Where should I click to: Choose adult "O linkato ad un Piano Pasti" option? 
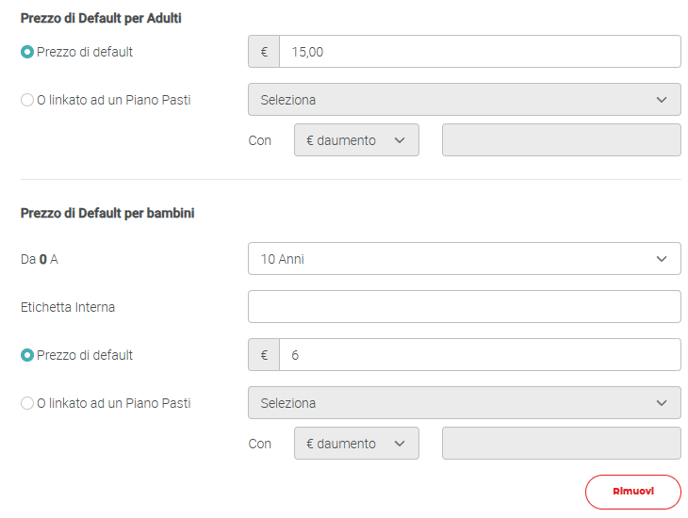[27, 100]
